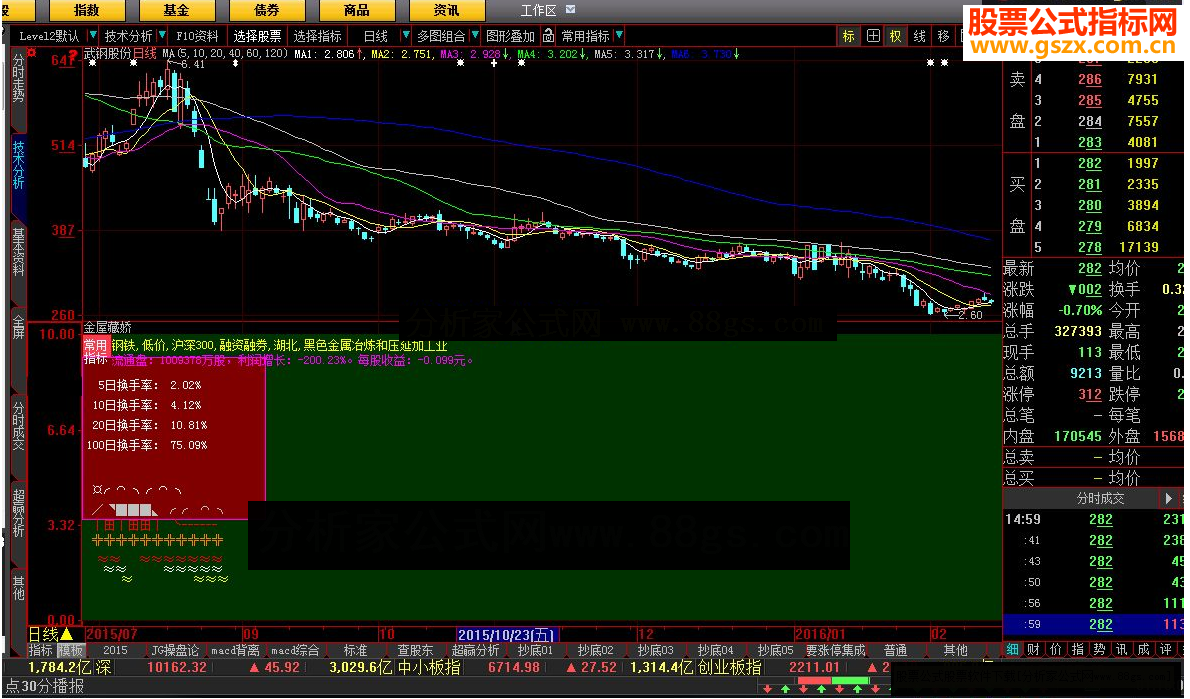Switch to the 资讯 top tab
Screen dimensions: 1190x699
(x=446, y=11)
